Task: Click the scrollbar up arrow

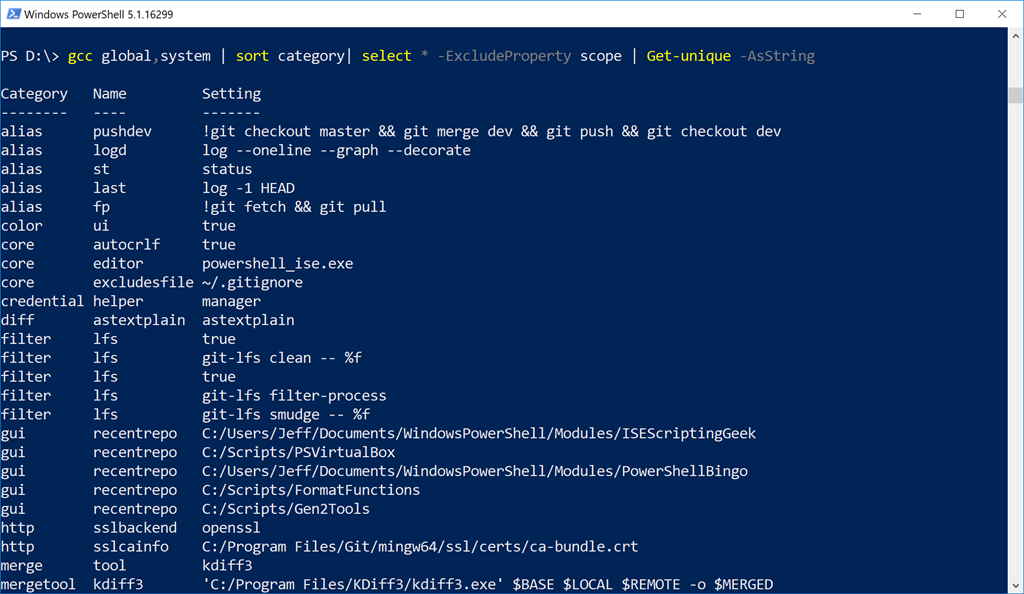Action: (x=1016, y=37)
